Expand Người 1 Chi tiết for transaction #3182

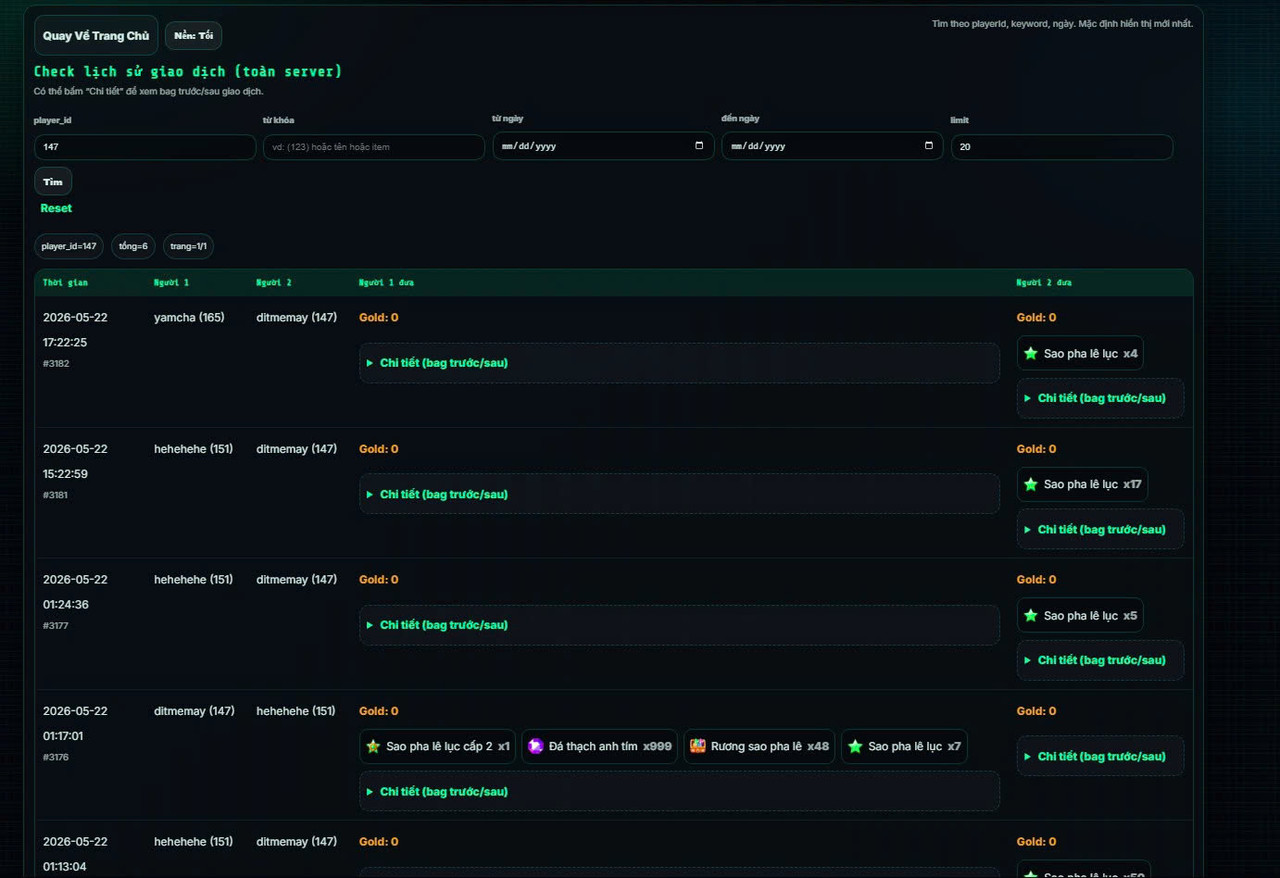click(x=679, y=363)
